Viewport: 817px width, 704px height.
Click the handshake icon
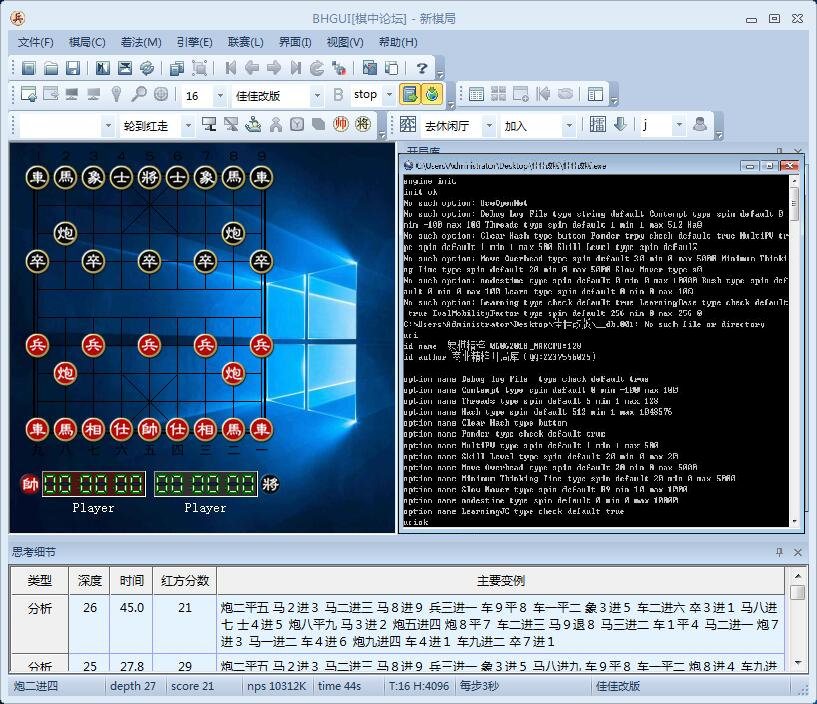coord(565,94)
